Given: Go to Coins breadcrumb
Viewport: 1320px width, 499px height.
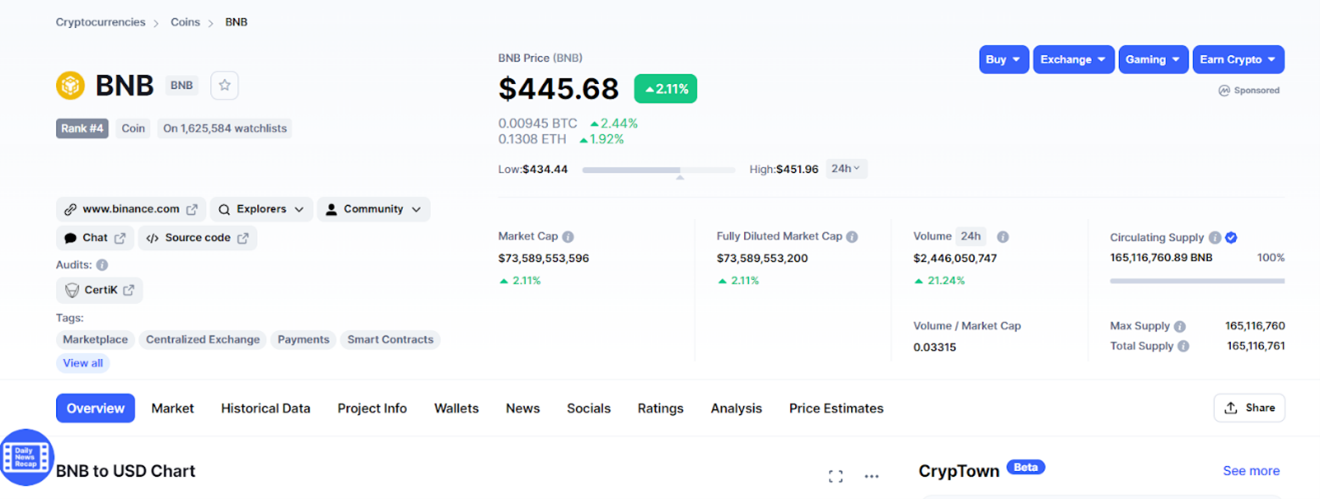Looking at the screenshot, I should [x=185, y=22].
